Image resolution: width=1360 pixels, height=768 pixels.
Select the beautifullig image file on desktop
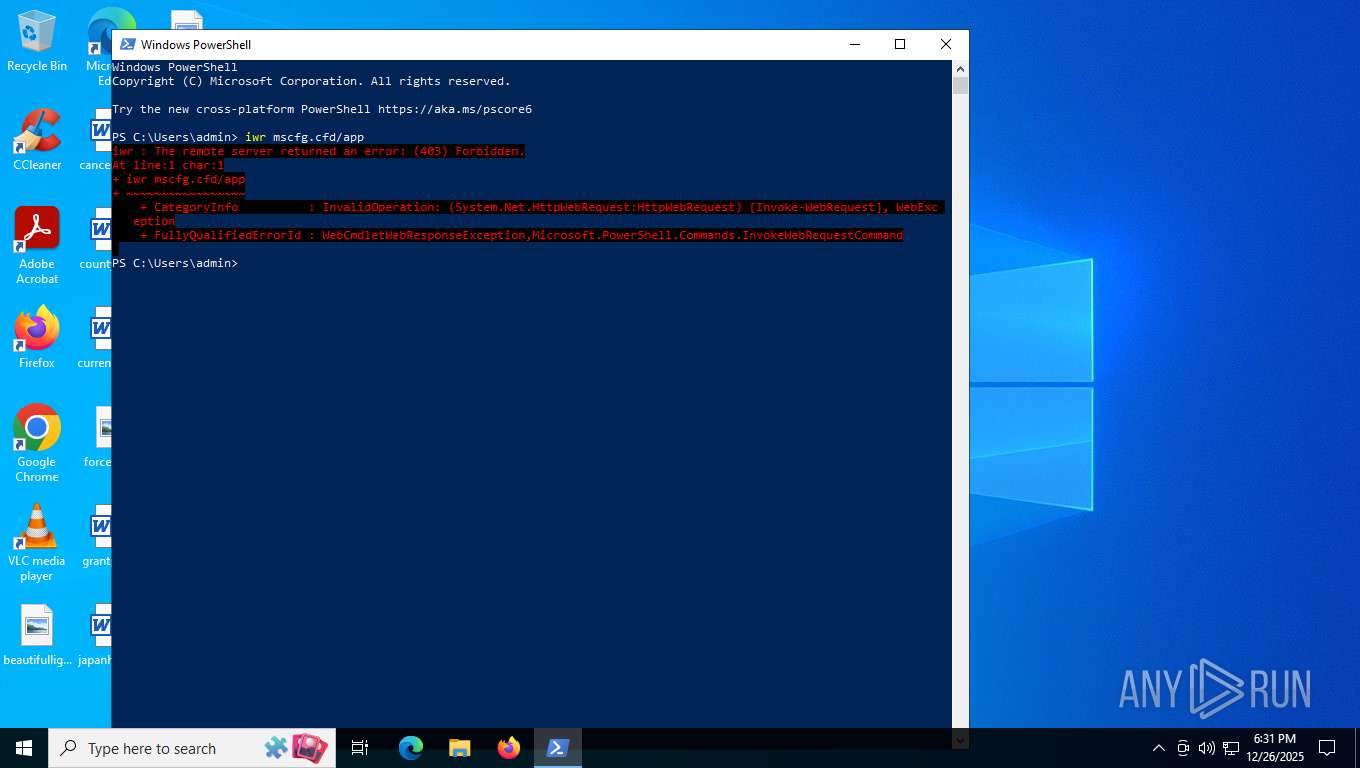click(x=37, y=636)
